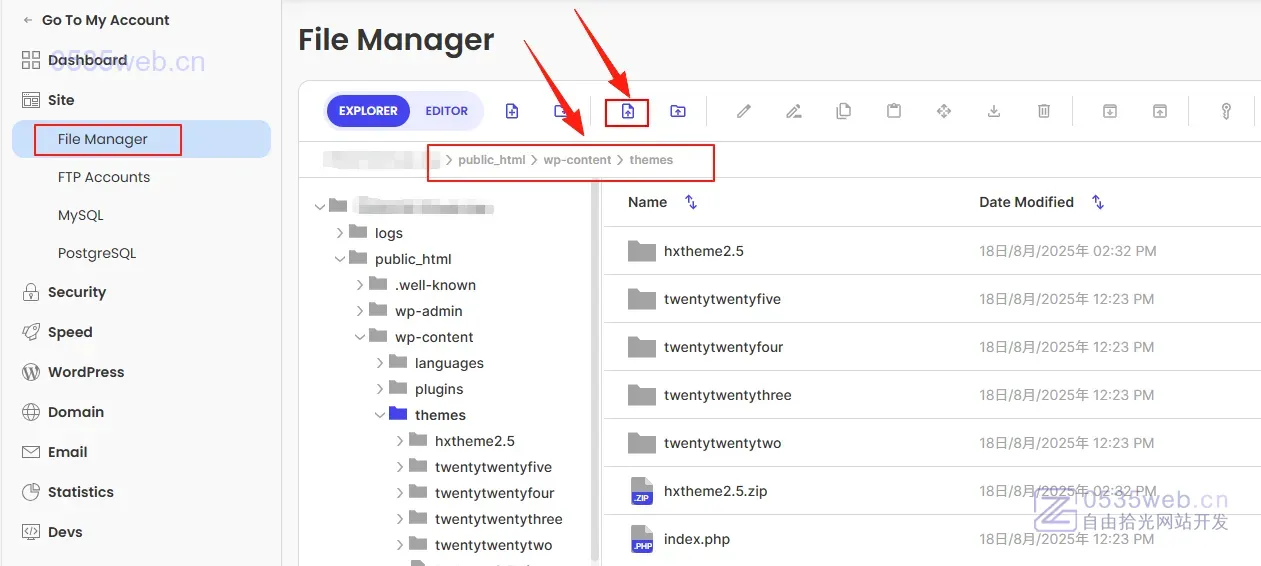1261x566 pixels.
Task: Click the trash Delete icon
Action: pyautogui.click(x=1044, y=111)
